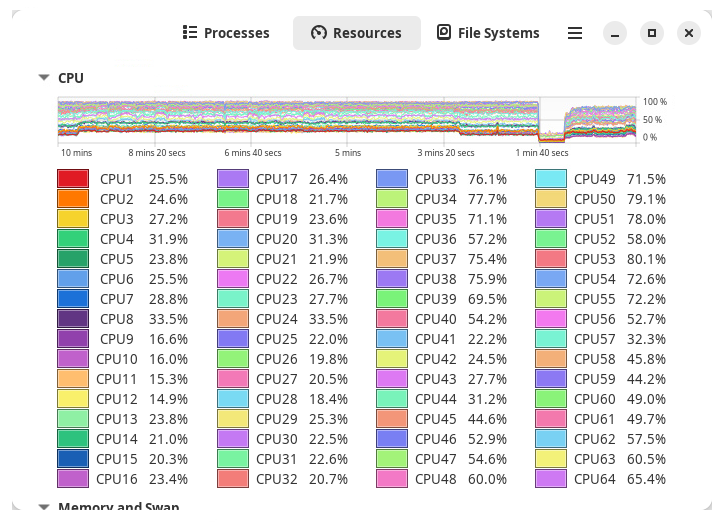Viewport: 724px width, 523px height.
Task: Click the File Systems disk icon
Action: [444, 33]
